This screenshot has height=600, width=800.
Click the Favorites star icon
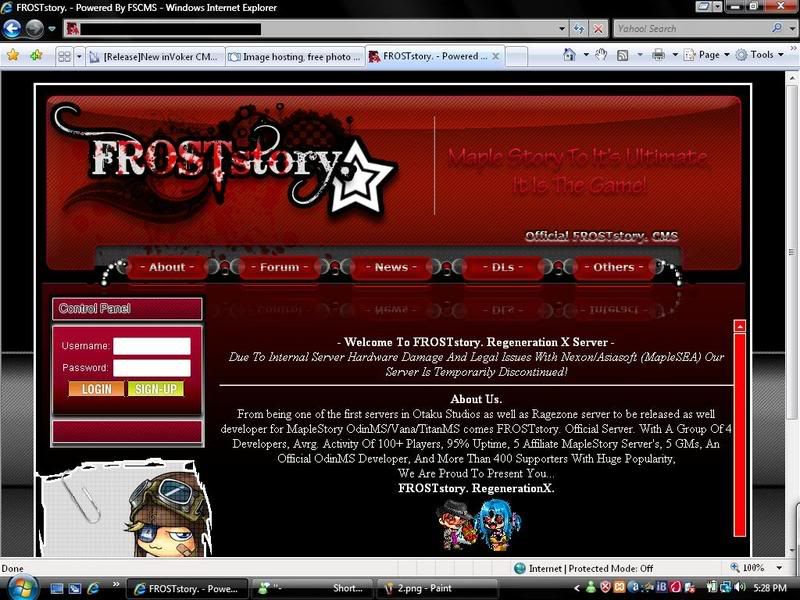pos(13,55)
